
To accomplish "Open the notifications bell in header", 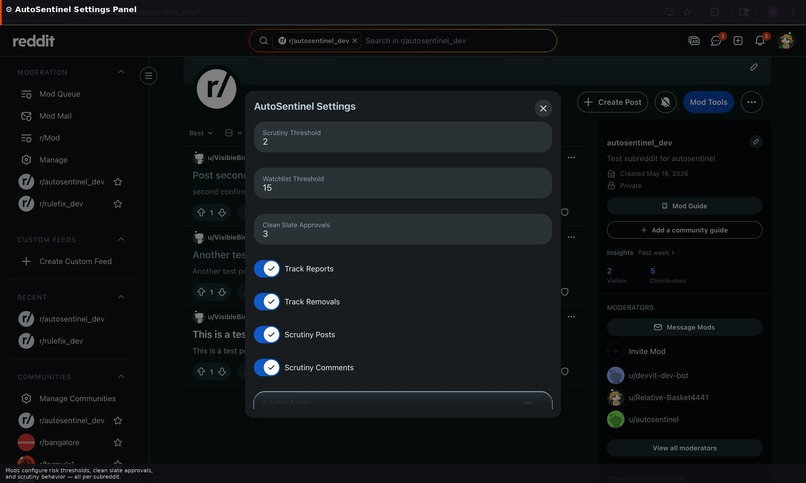I will (x=760, y=41).
